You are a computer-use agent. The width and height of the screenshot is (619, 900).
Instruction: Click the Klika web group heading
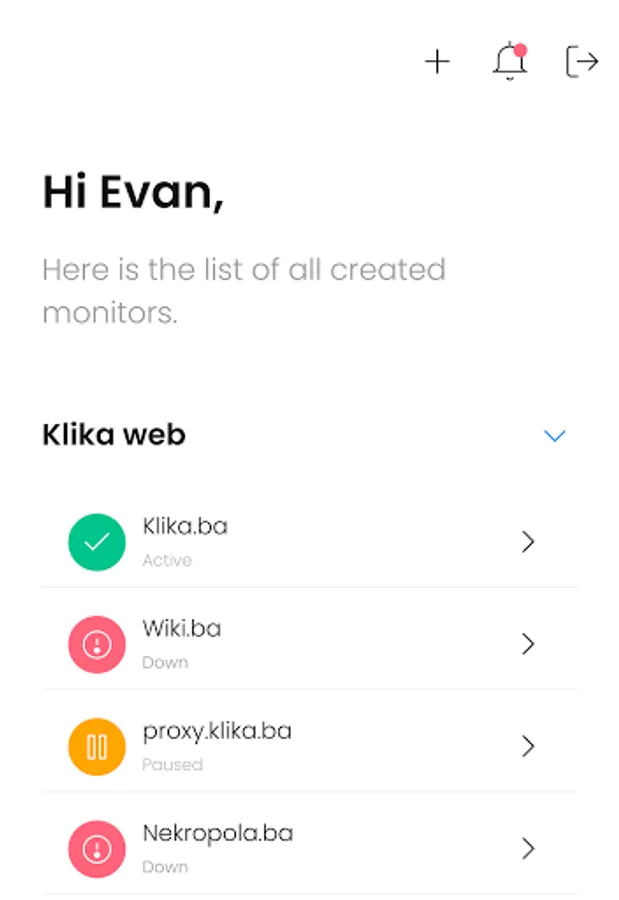tap(114, 435)
